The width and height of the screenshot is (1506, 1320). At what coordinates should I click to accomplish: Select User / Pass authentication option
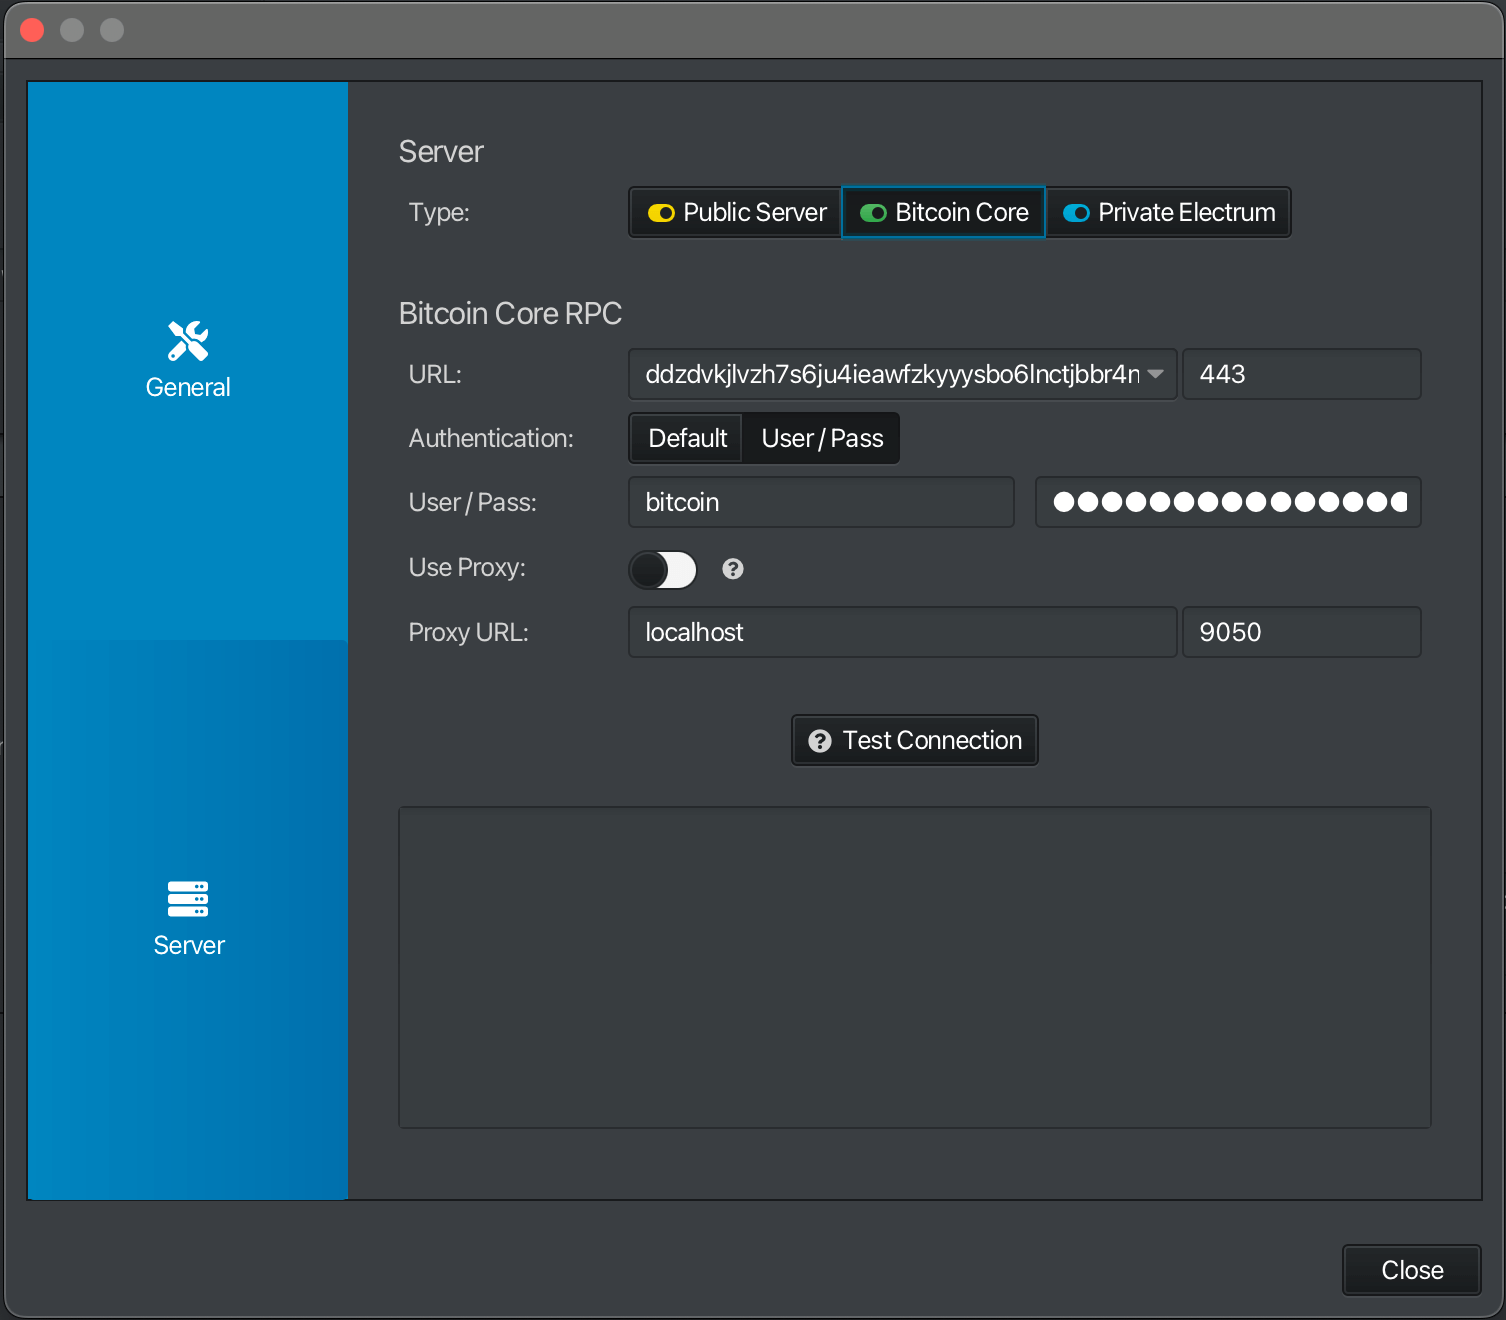822,439
